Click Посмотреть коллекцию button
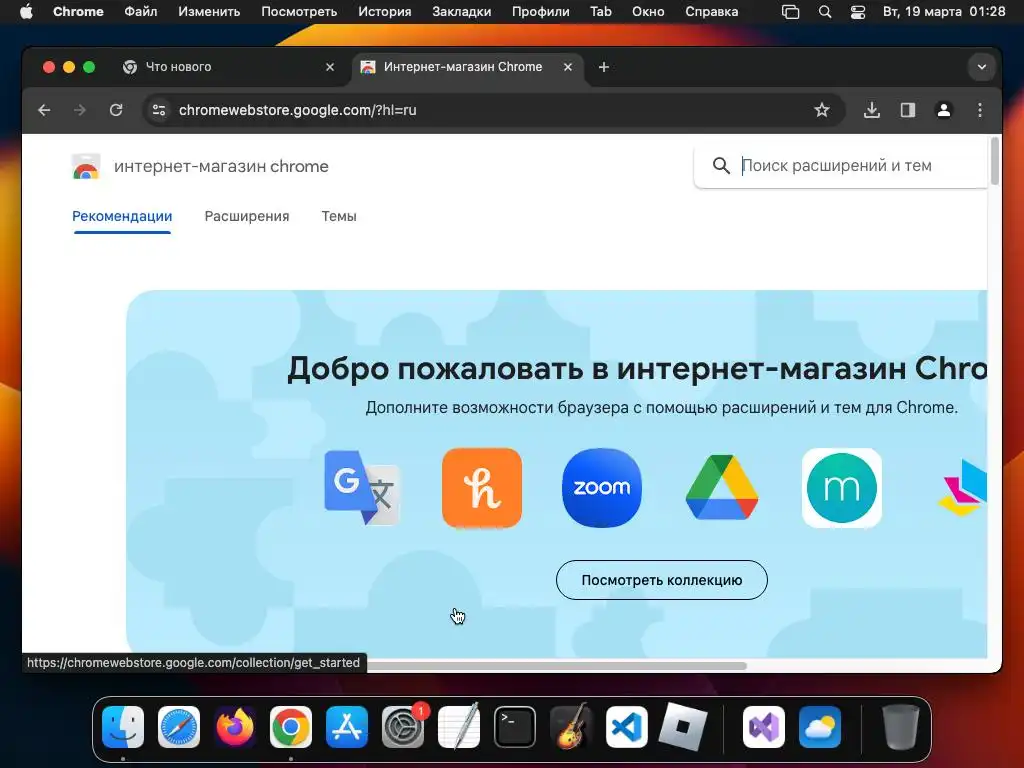 click(x=662, y=580)
